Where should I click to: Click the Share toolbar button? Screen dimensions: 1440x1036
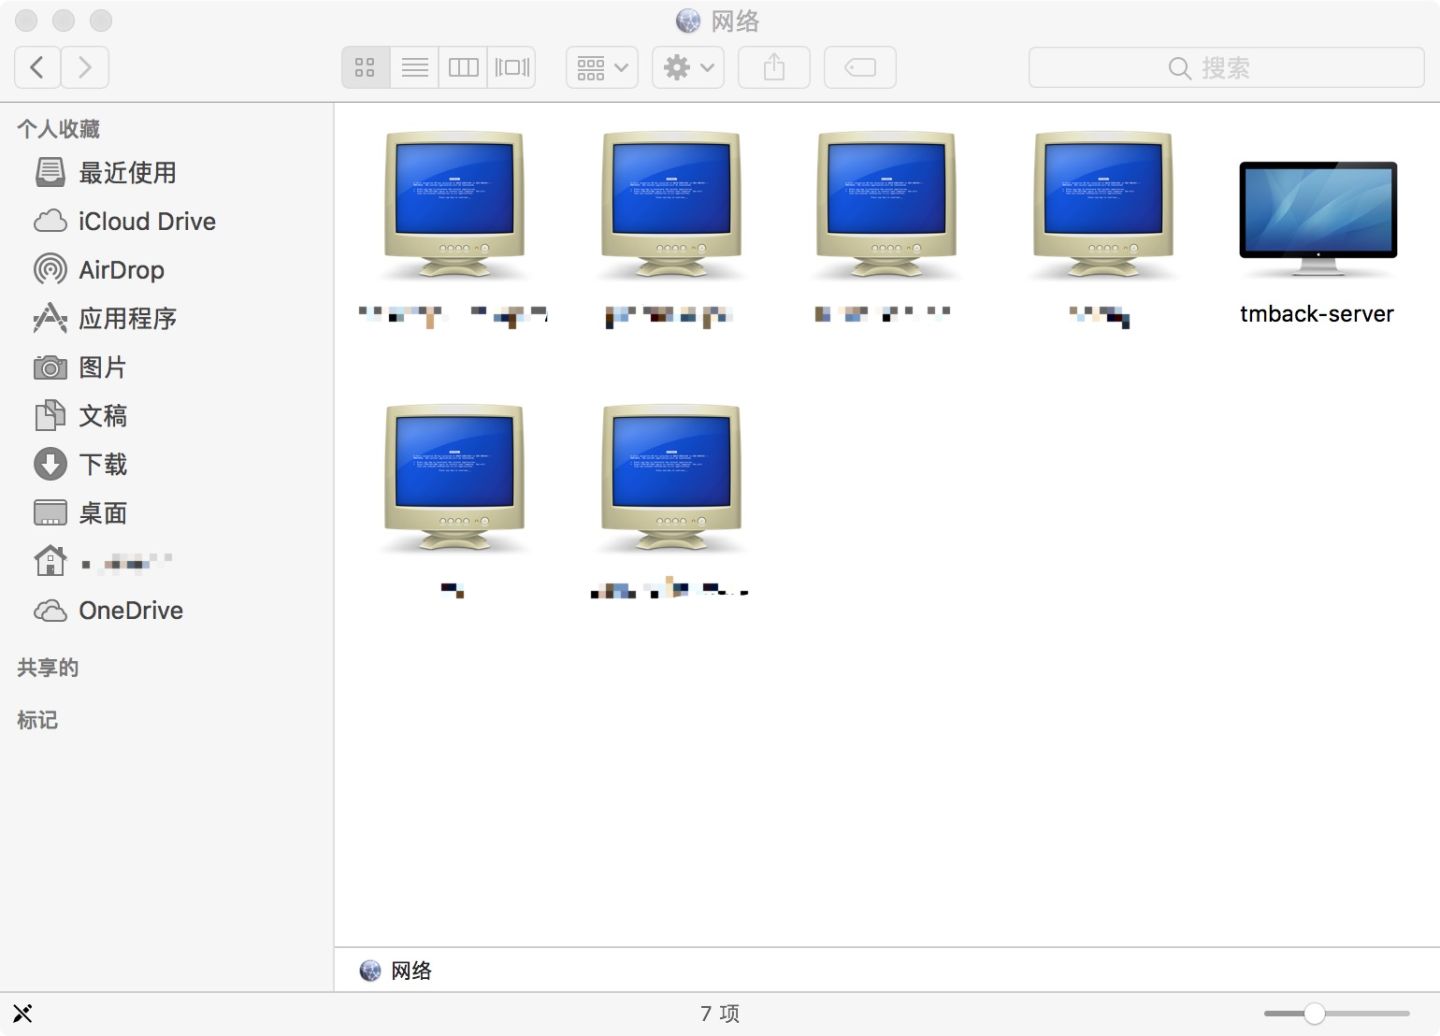[774, 67]
